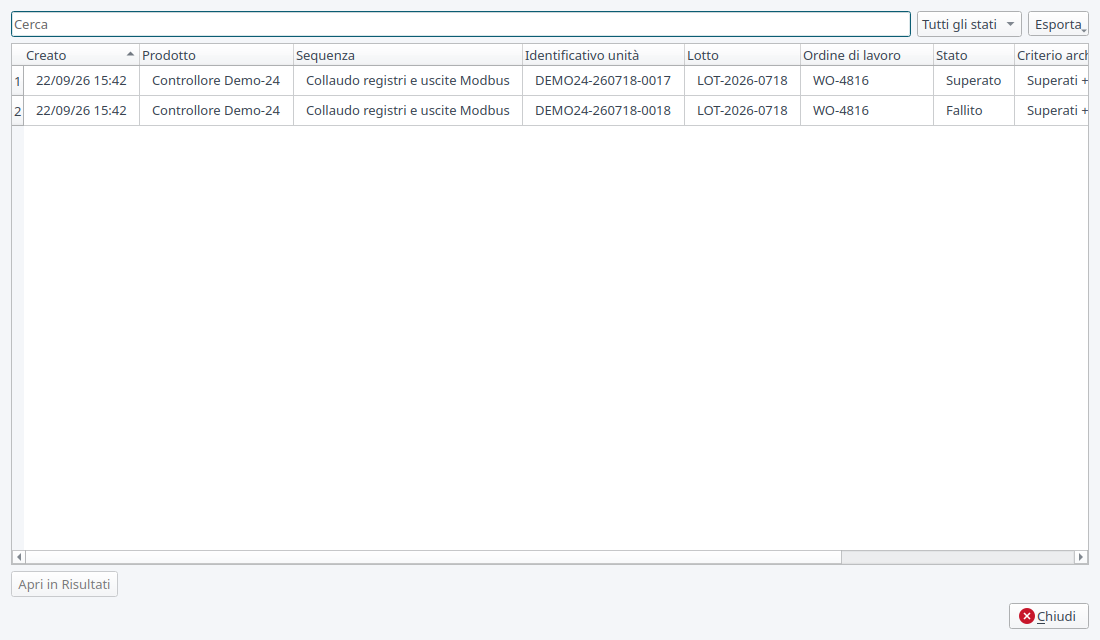Click the Cerca search field

point(461,25)
